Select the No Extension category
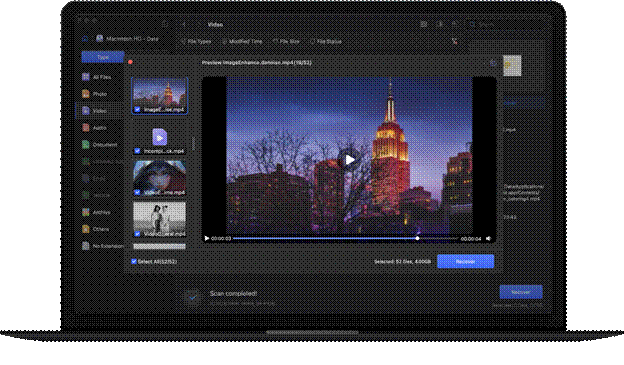624x365 pixels. (x=103, y=246)
